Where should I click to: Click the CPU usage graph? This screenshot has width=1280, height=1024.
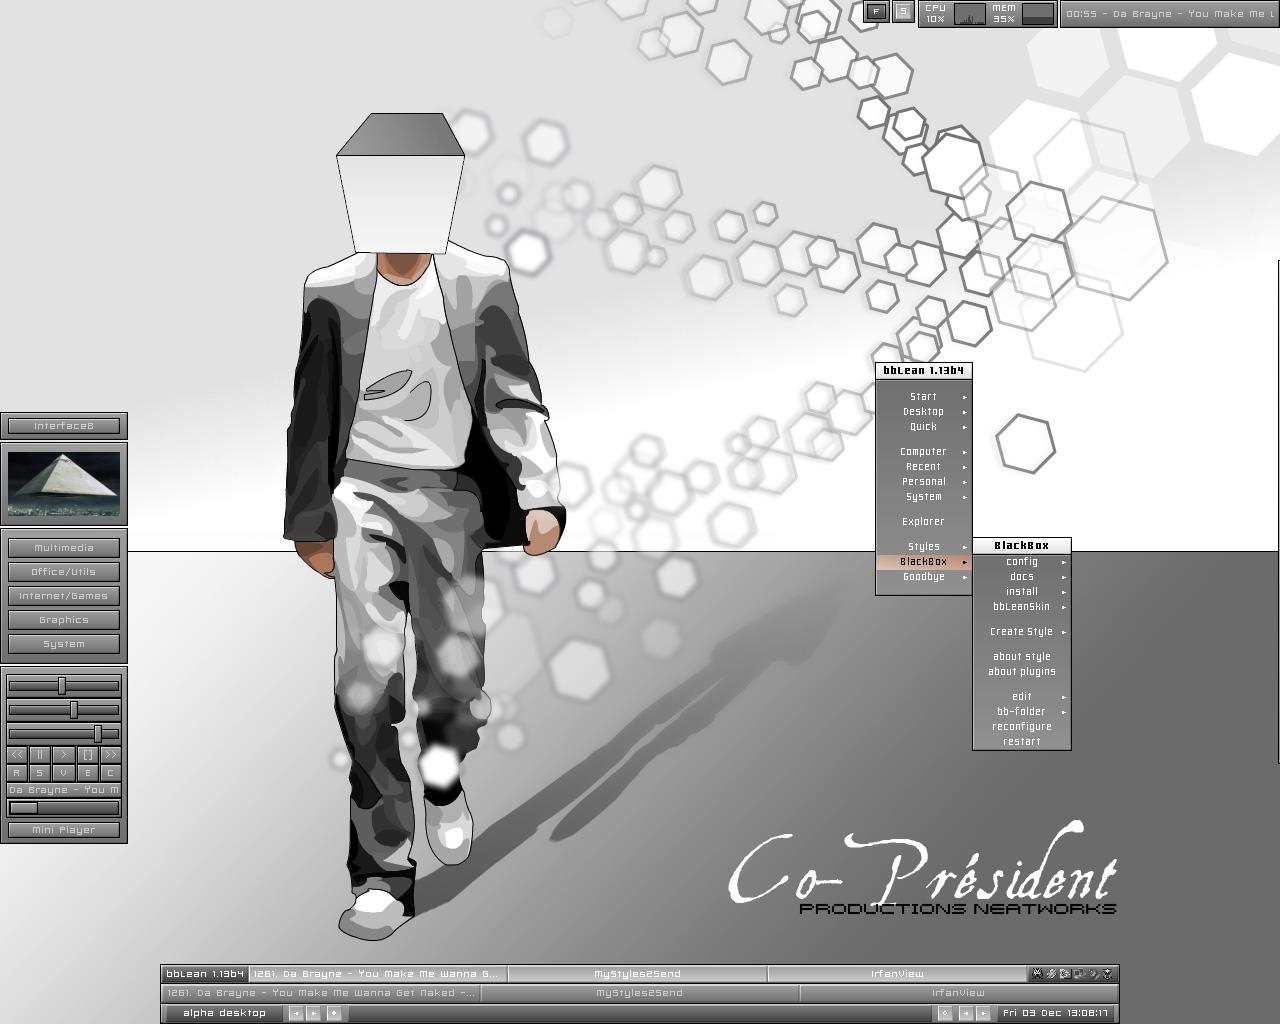pos(969,14)
